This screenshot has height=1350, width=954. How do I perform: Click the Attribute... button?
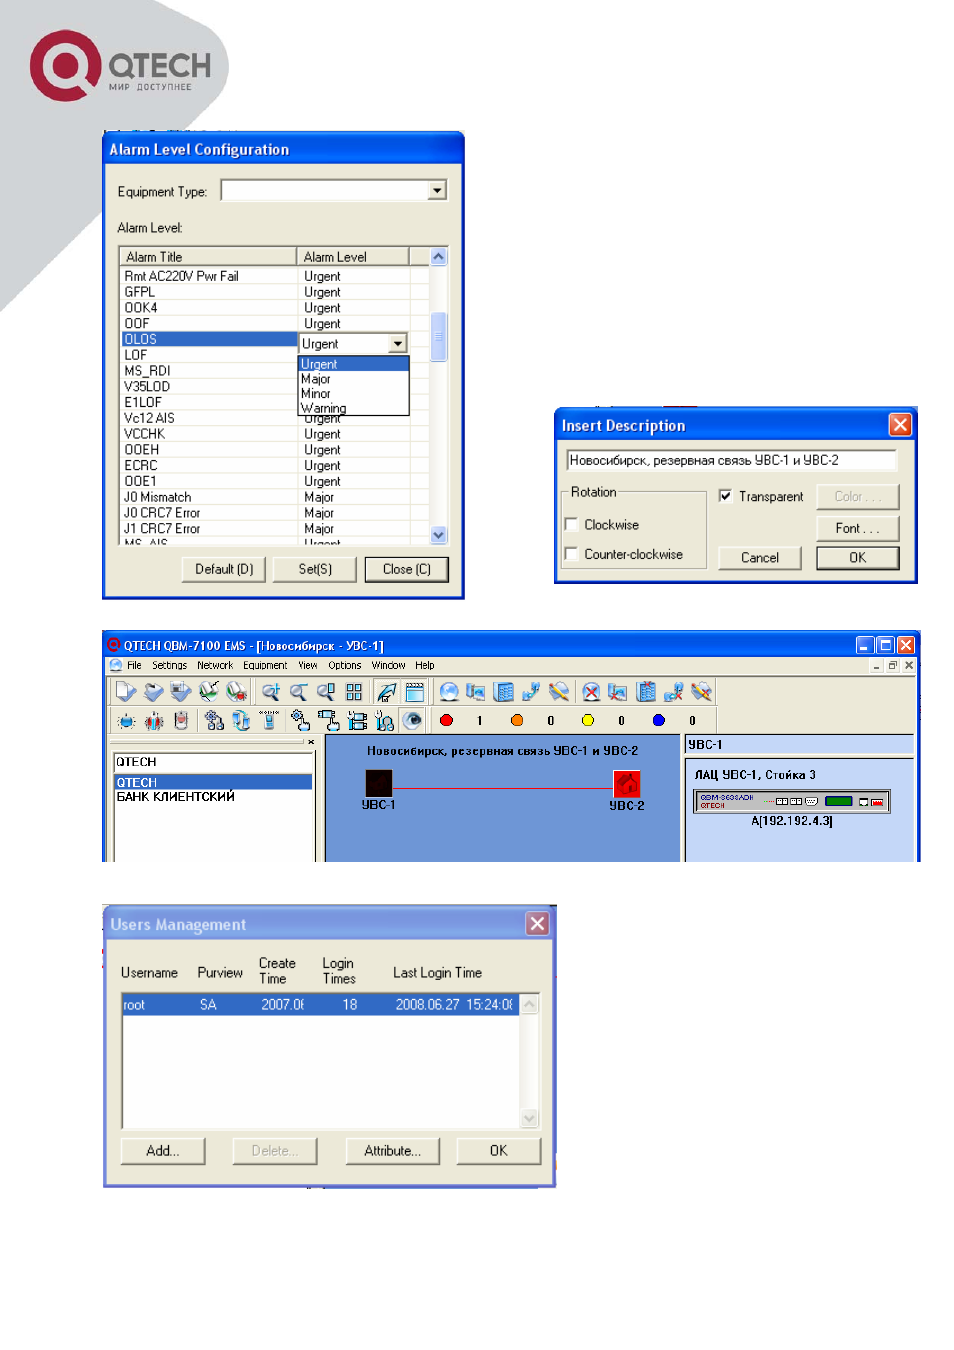pos(392,1151)
